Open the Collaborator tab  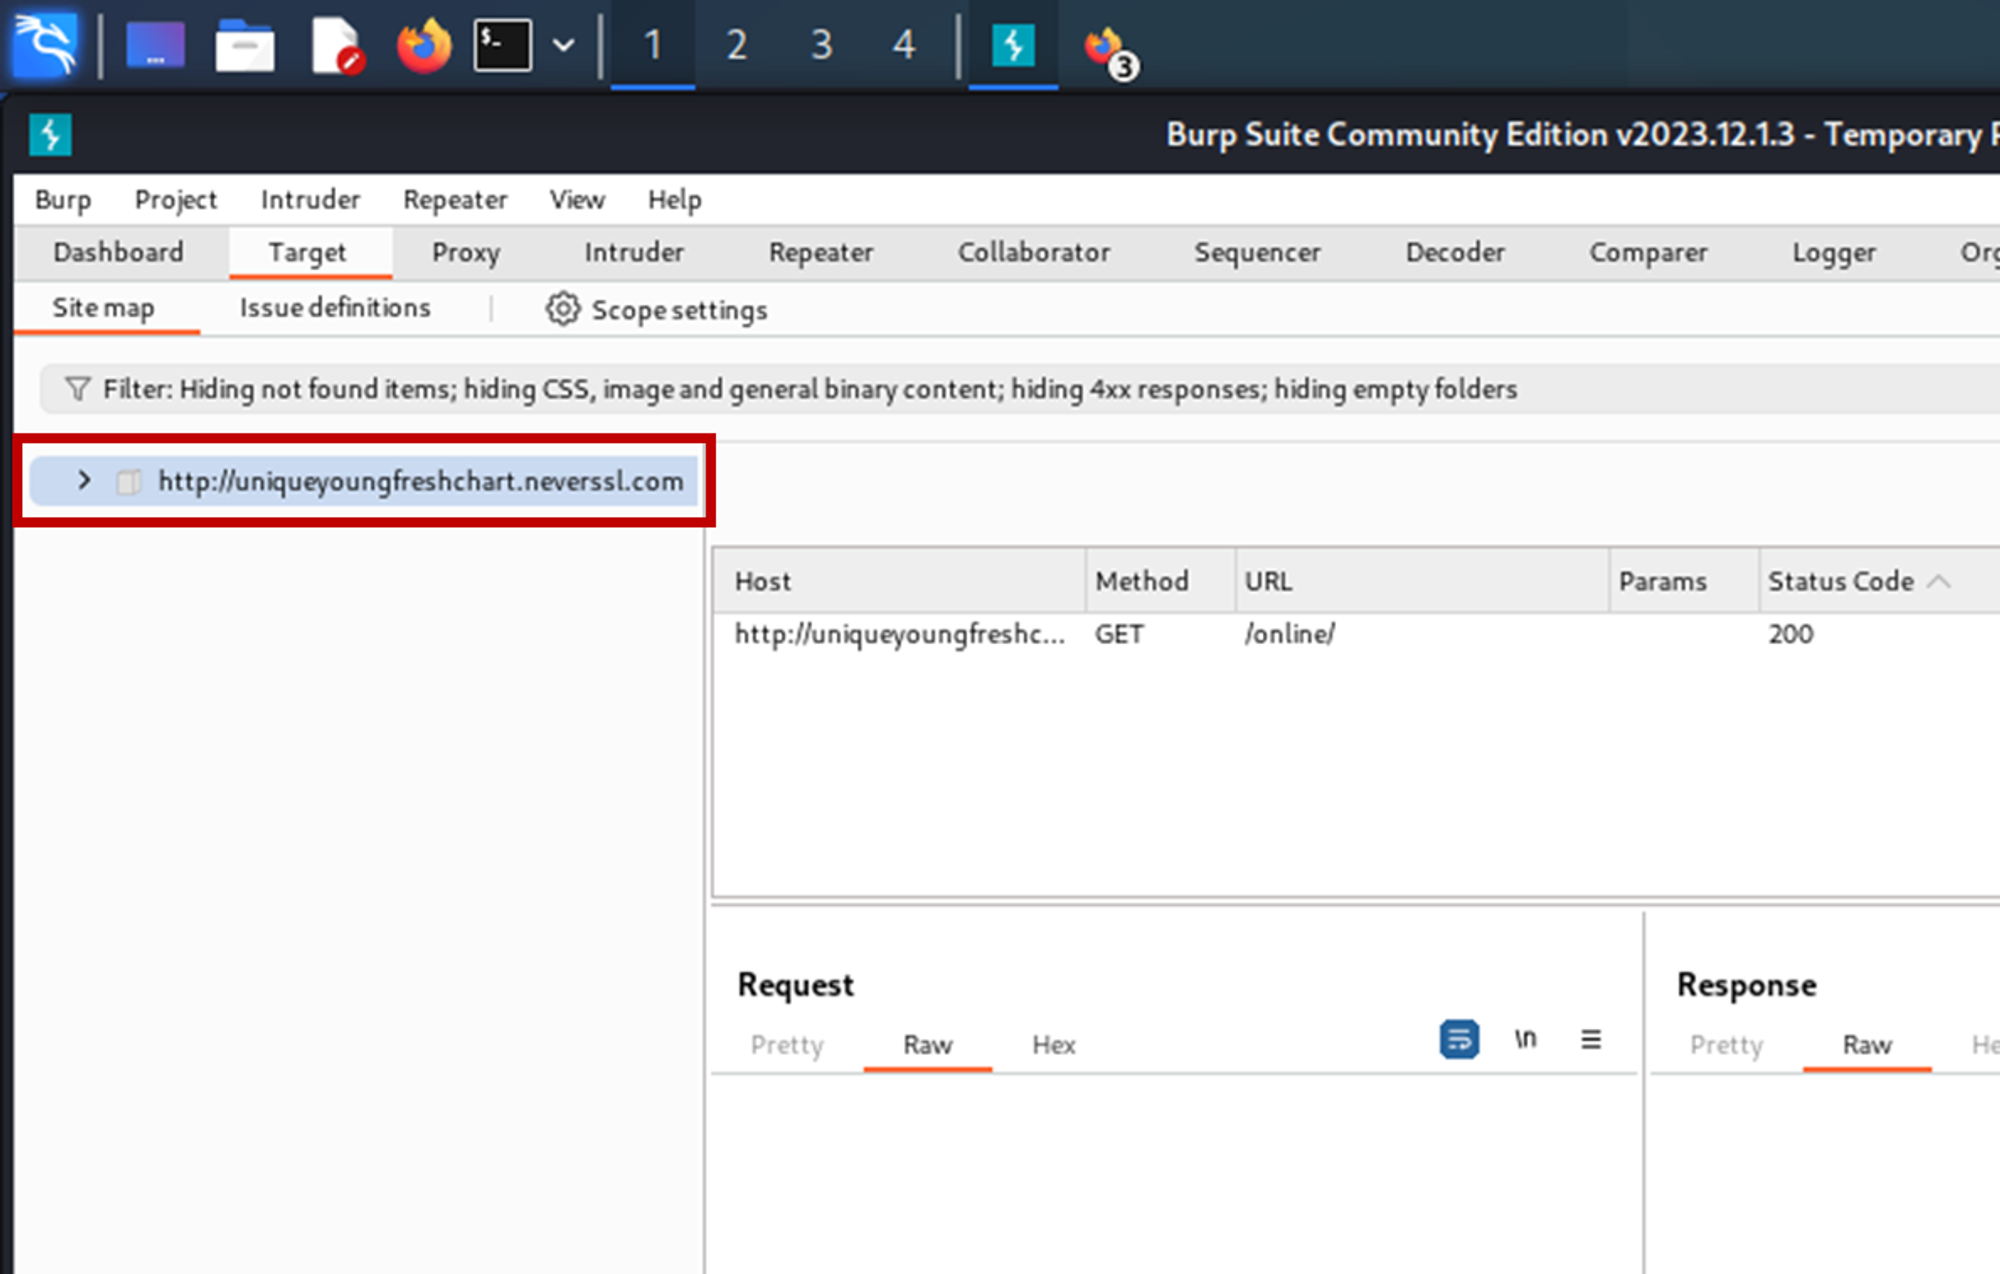[1034, 252]
